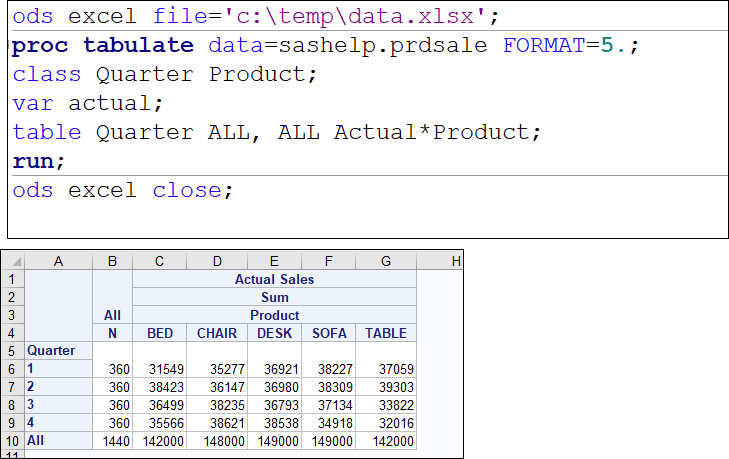
Task: Click the total count cell 1440
Action: click(x=112, y=441)
